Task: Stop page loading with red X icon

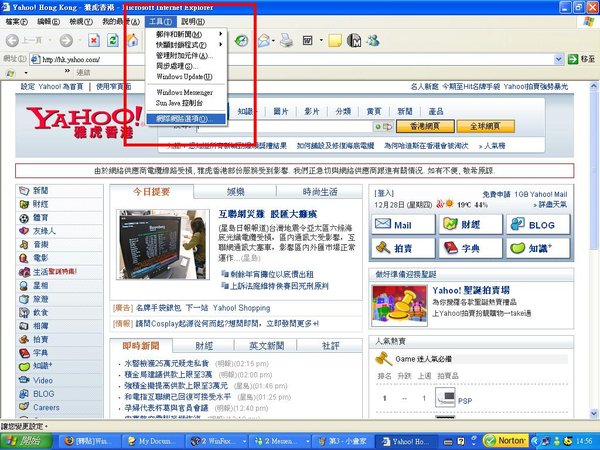Action: tap(94, 40)
